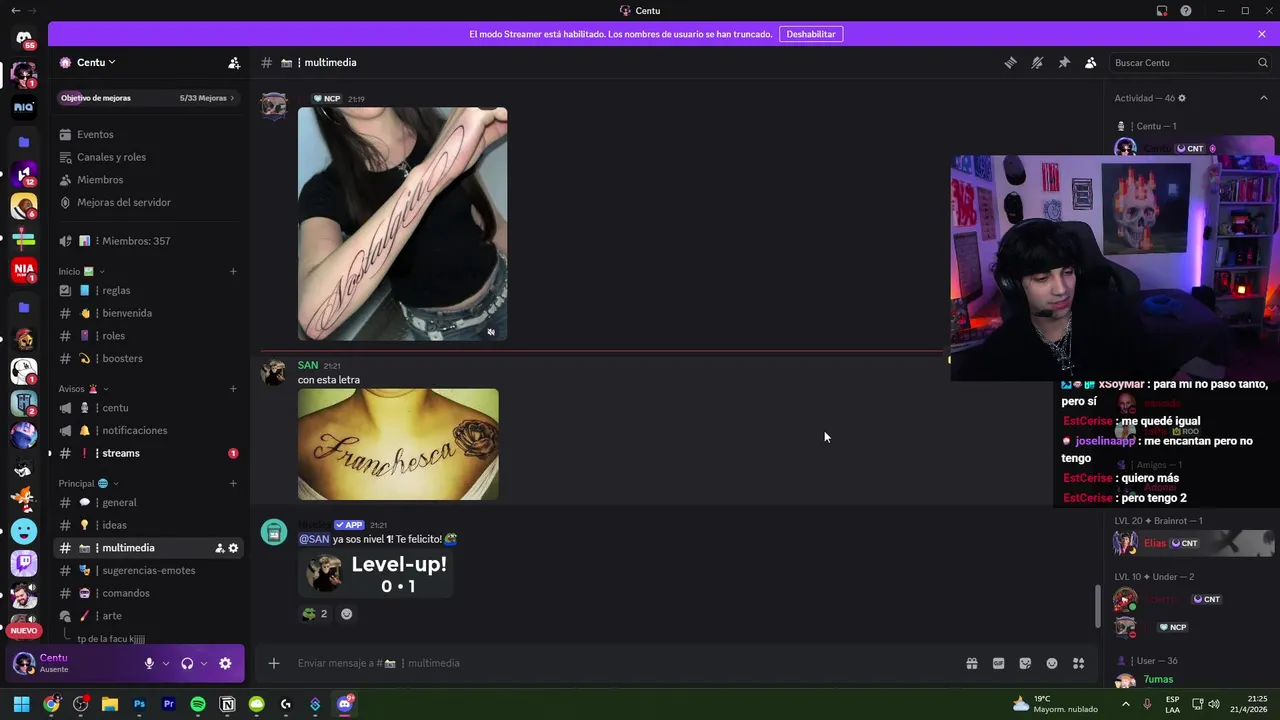
Task: Open the roles channel
Action: 148,336
